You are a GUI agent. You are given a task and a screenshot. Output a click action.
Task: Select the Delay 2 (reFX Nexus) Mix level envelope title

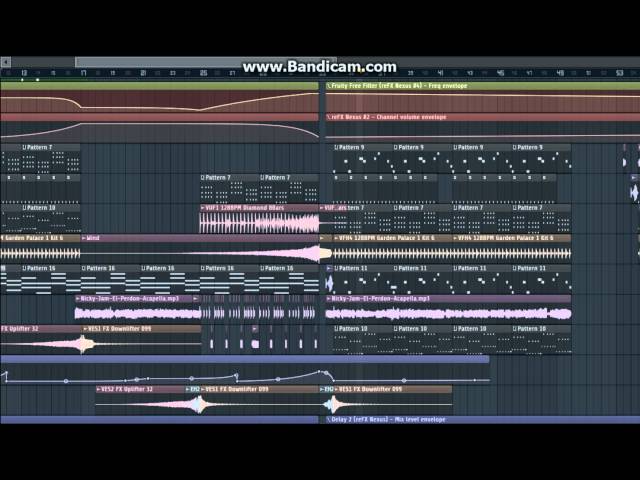coord(388,420)
